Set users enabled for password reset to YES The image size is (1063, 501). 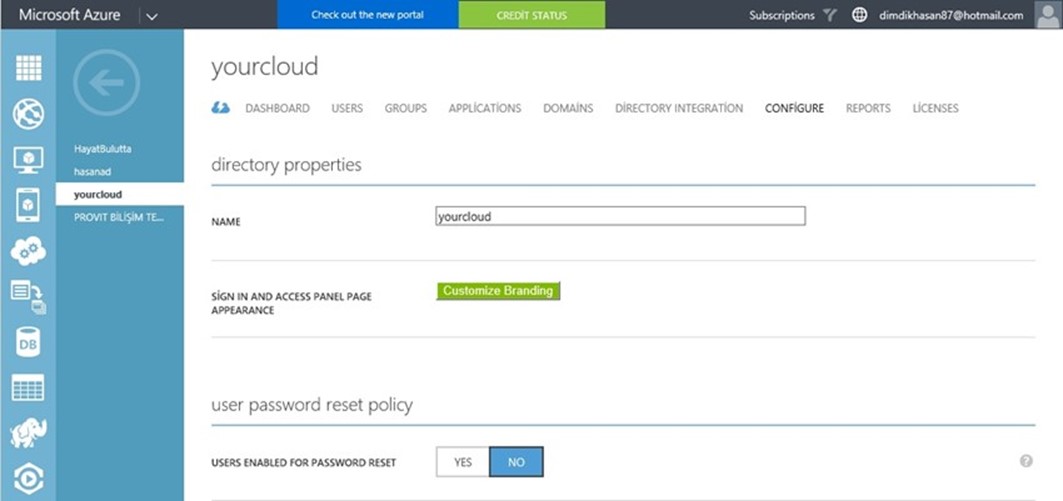[x=463, y=462]
